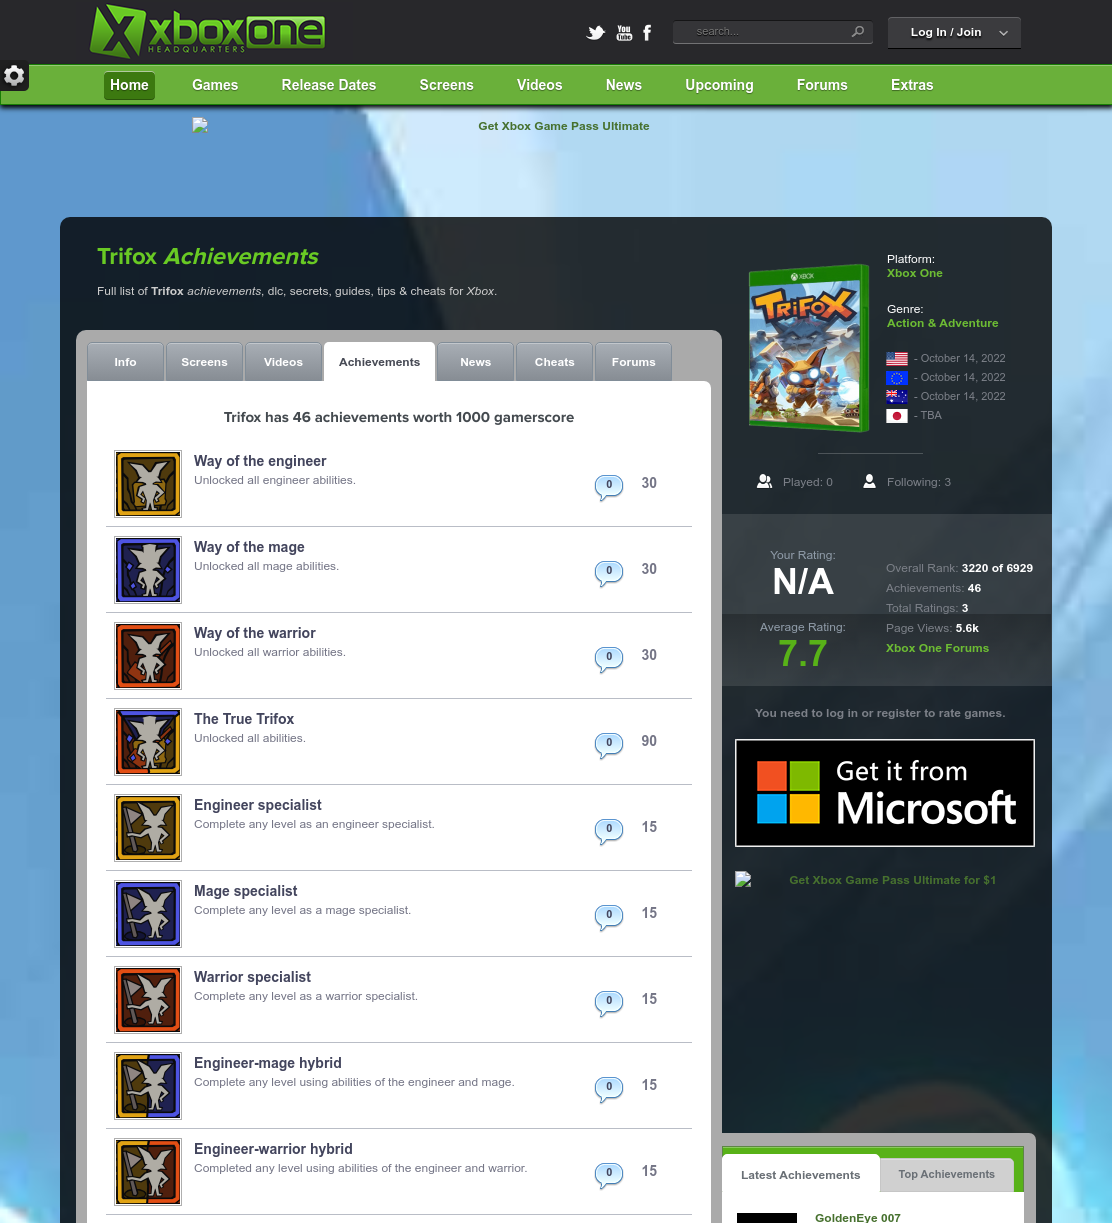Click The True Trifox achievement icon
This screenshot has height=1223, width=1112.
click(x=148, y=742)
